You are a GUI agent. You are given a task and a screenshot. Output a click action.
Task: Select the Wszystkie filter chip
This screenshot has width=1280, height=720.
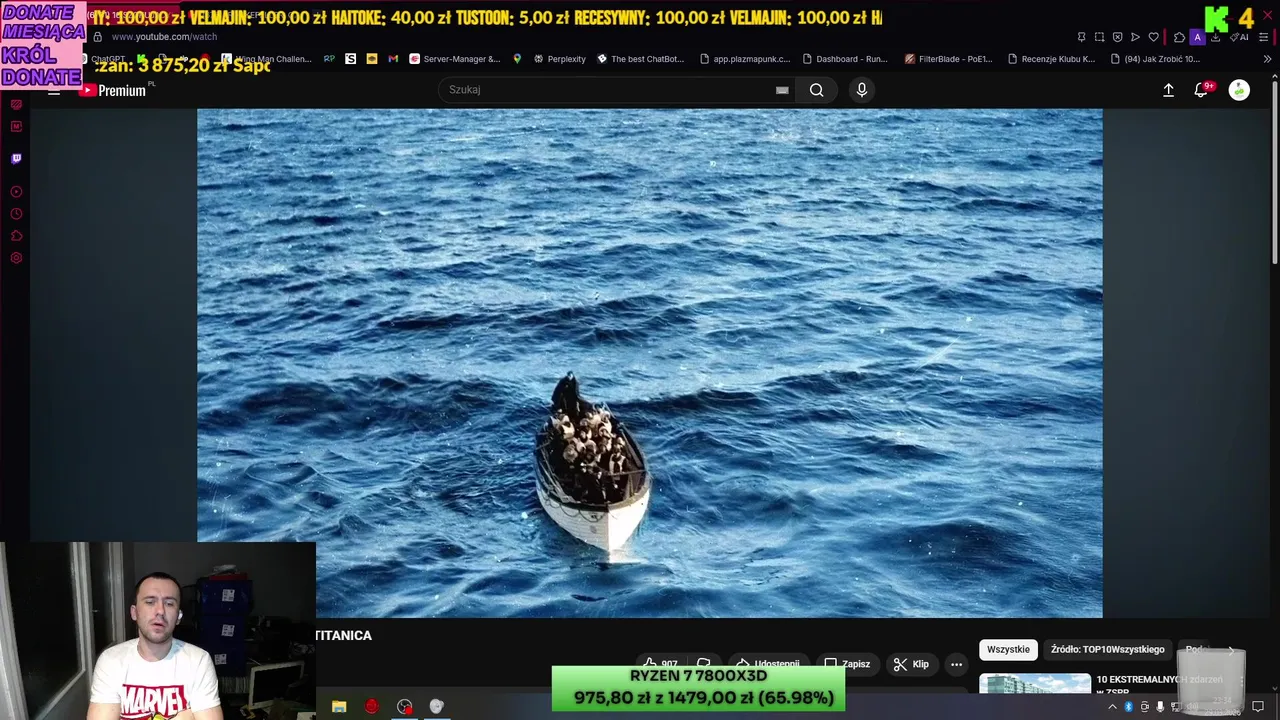1008,650
